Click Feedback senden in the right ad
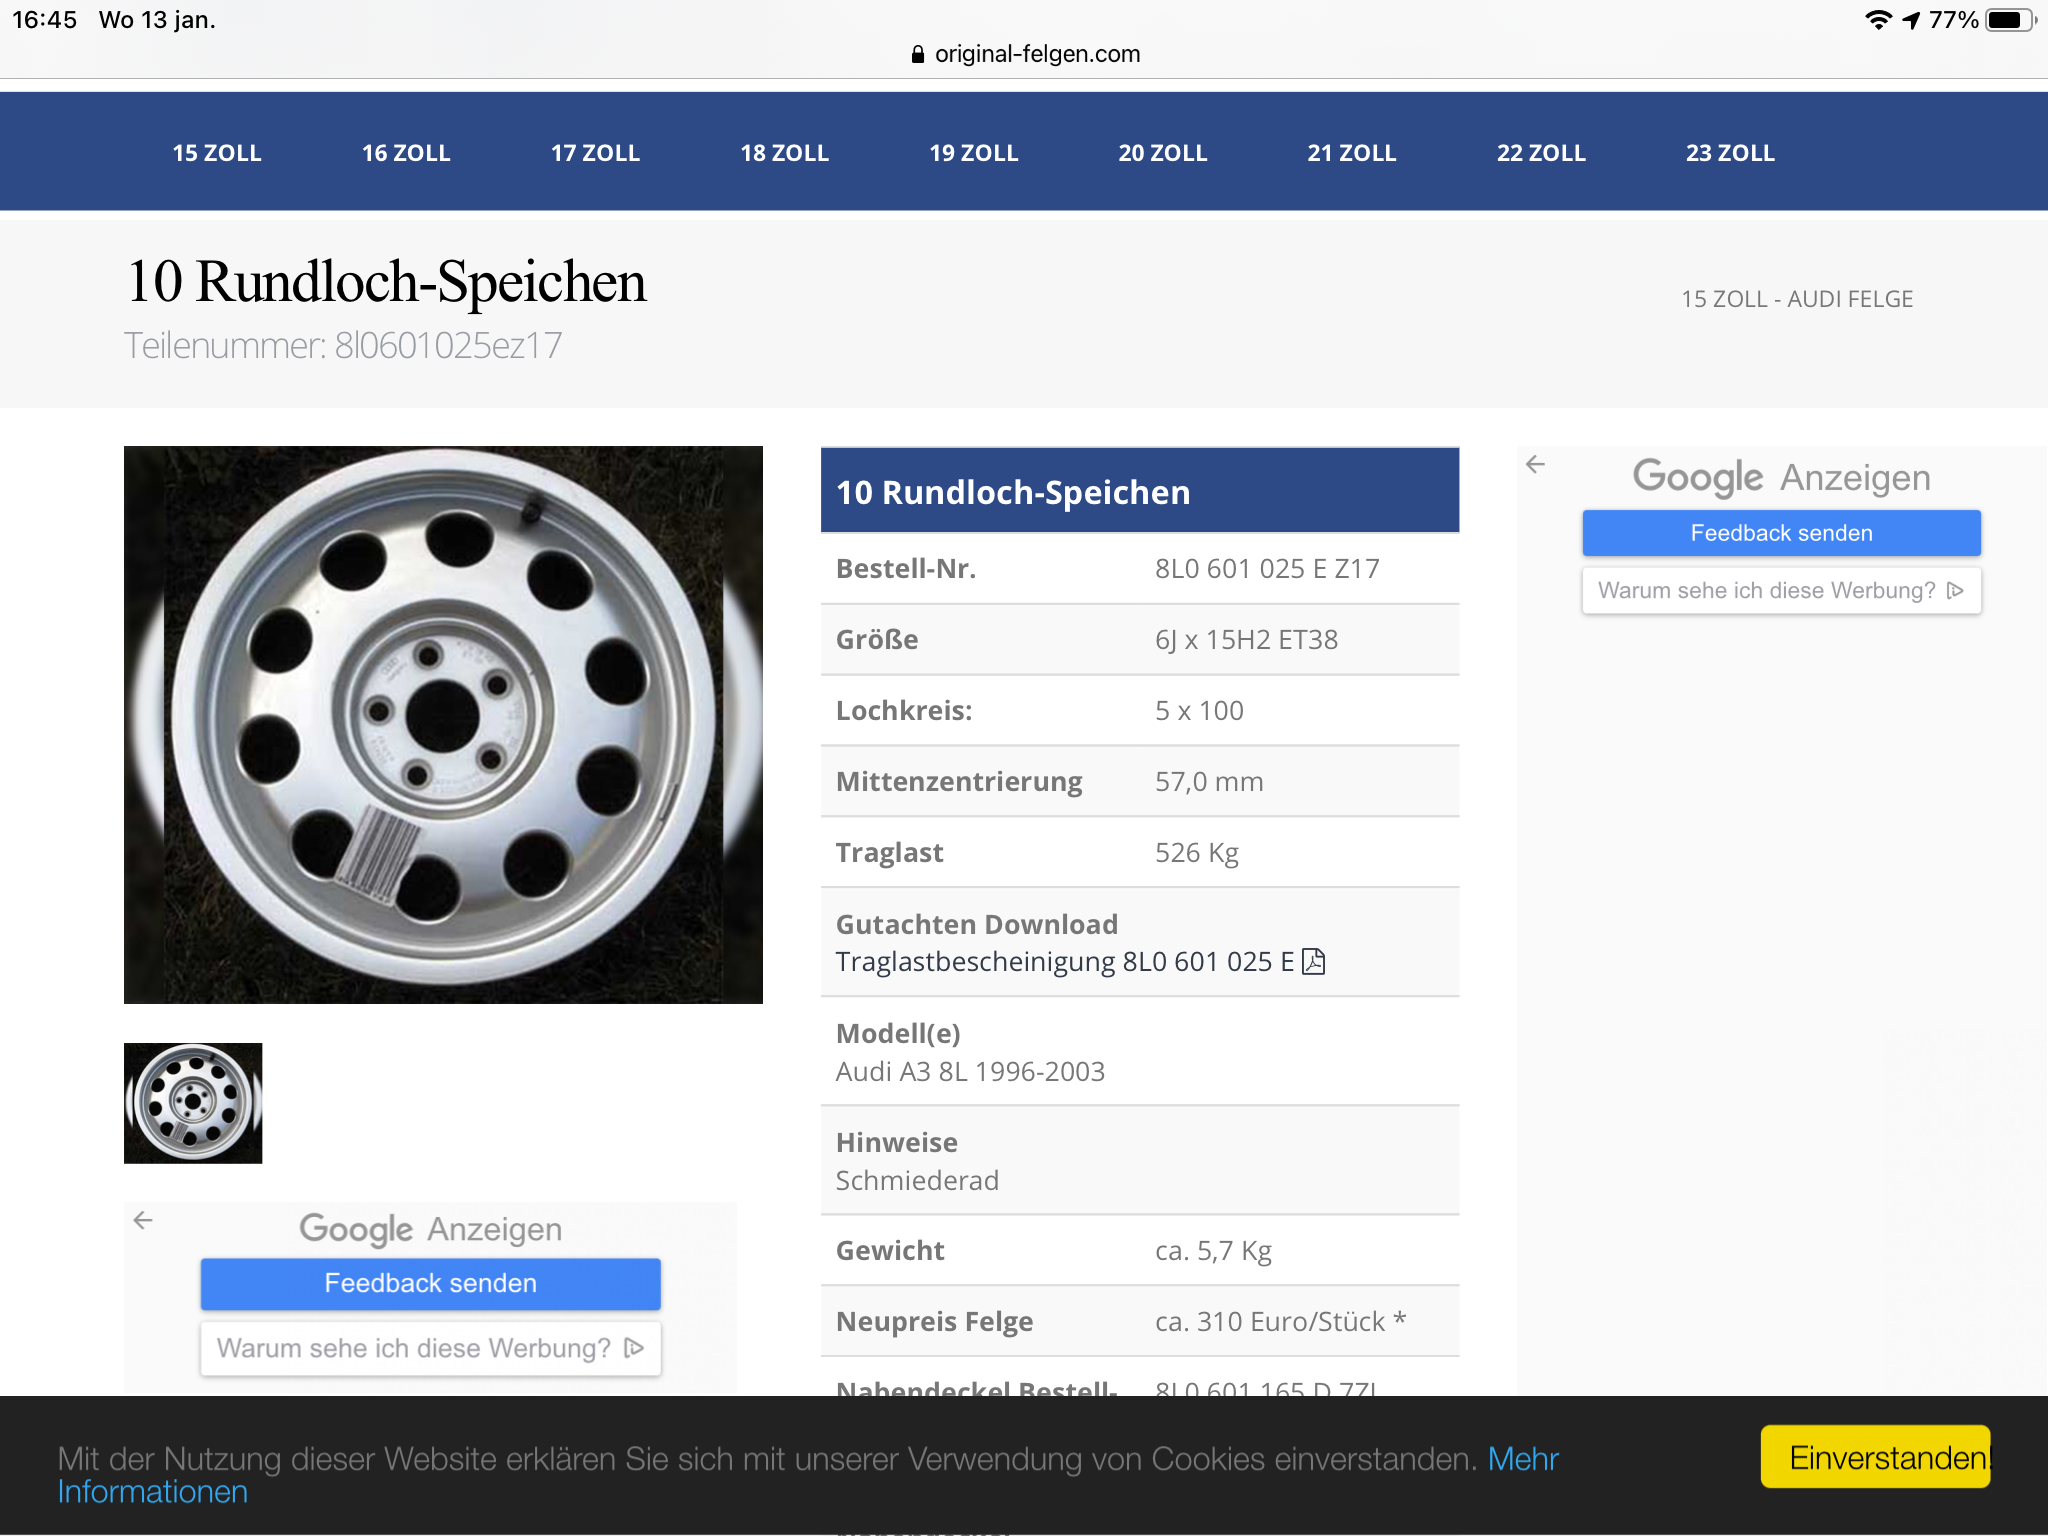The image size is (2048, 1536). pyautogui.click(x=1781, y=533)
